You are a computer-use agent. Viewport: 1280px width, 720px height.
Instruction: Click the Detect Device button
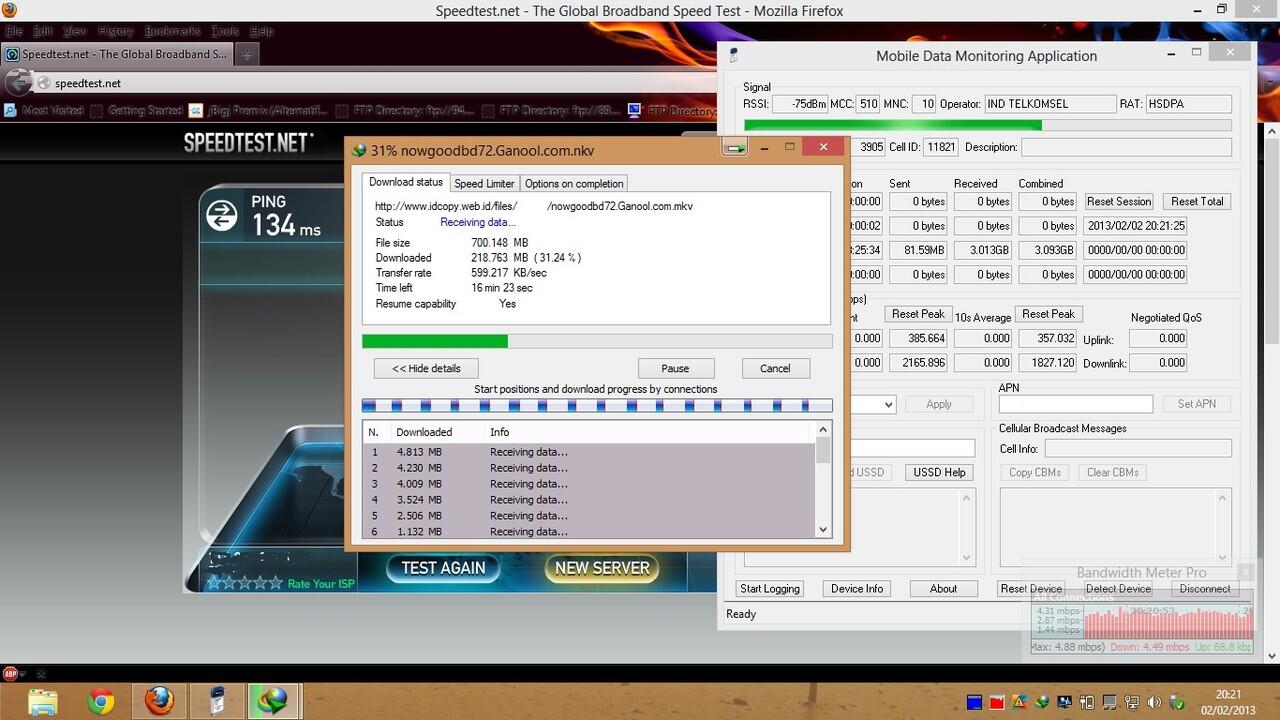[x=1118, y=589]
